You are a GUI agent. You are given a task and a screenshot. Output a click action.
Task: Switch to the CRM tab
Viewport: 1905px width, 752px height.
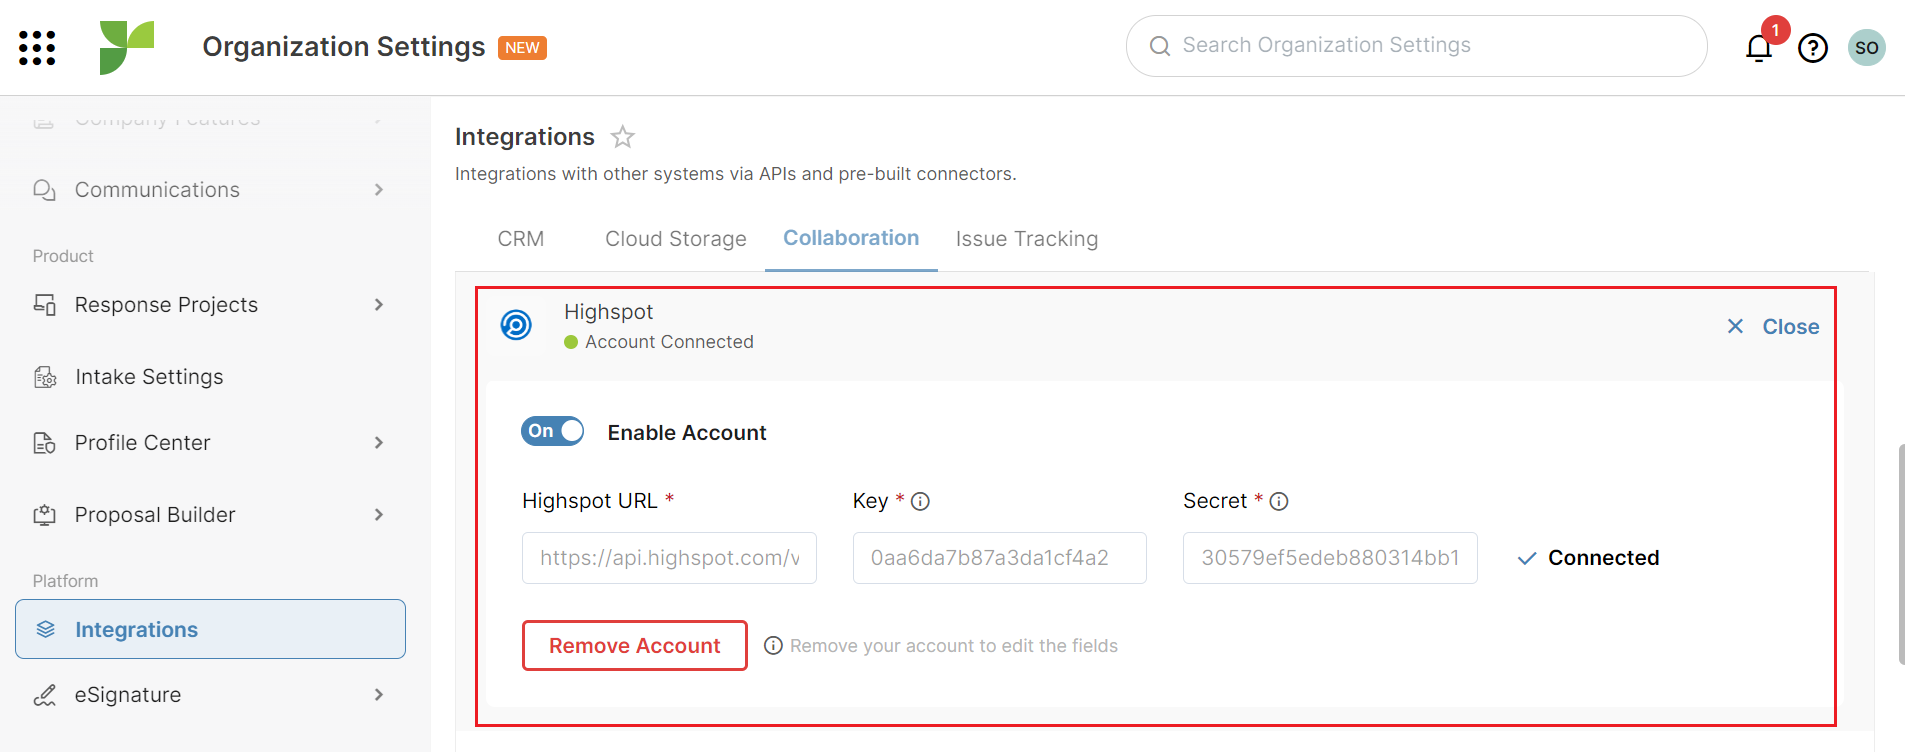pyautogui.click(x=521, y=239)
